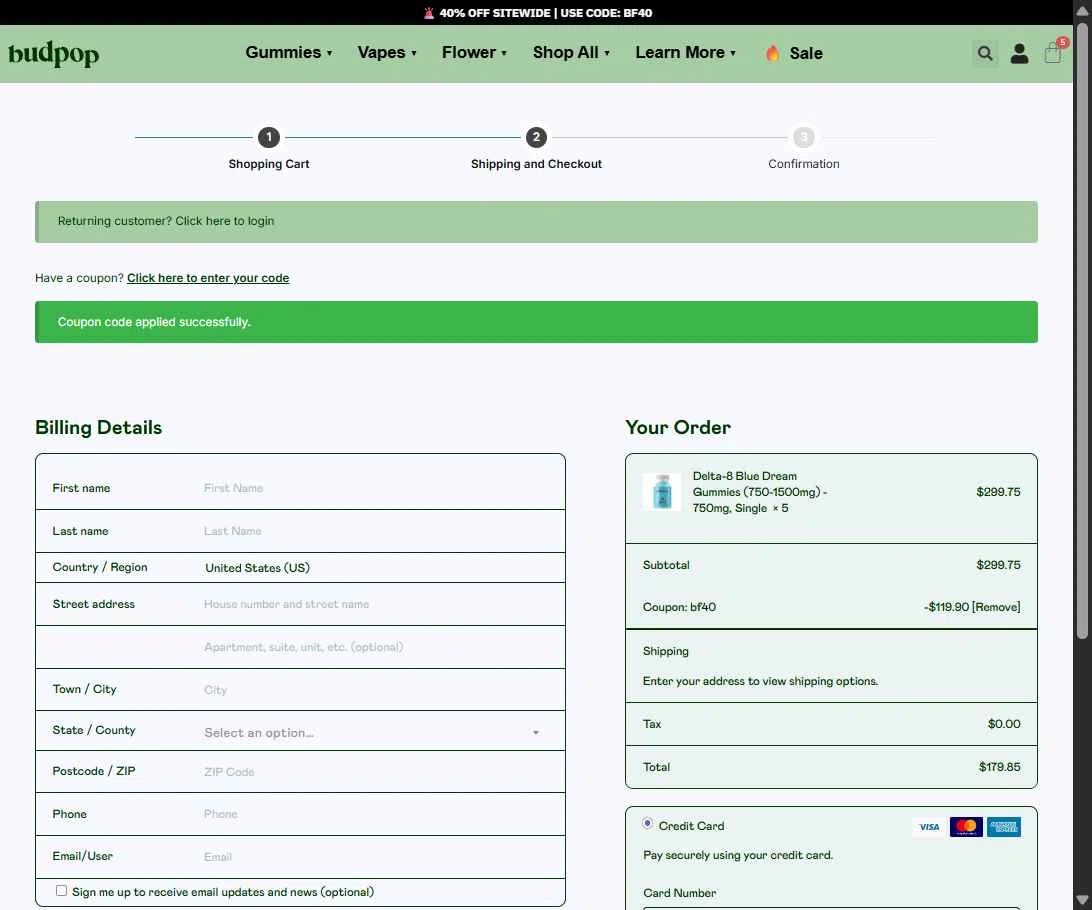
Task: Expand the Learn More menu
Action: [x=685, y=52]
